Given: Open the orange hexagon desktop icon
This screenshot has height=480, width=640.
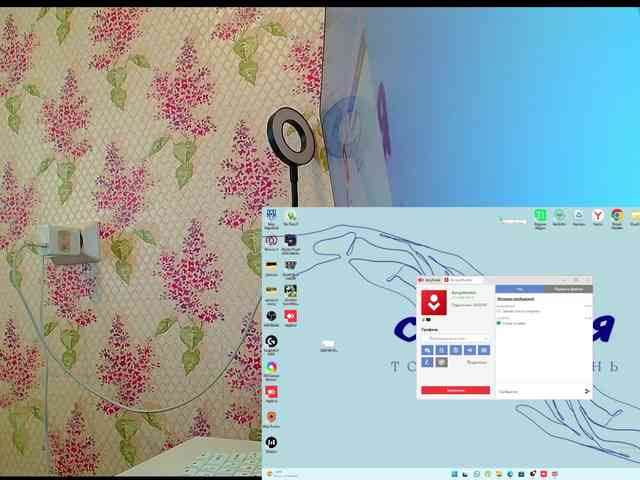Looking at the screenshot, I should 271,419.
